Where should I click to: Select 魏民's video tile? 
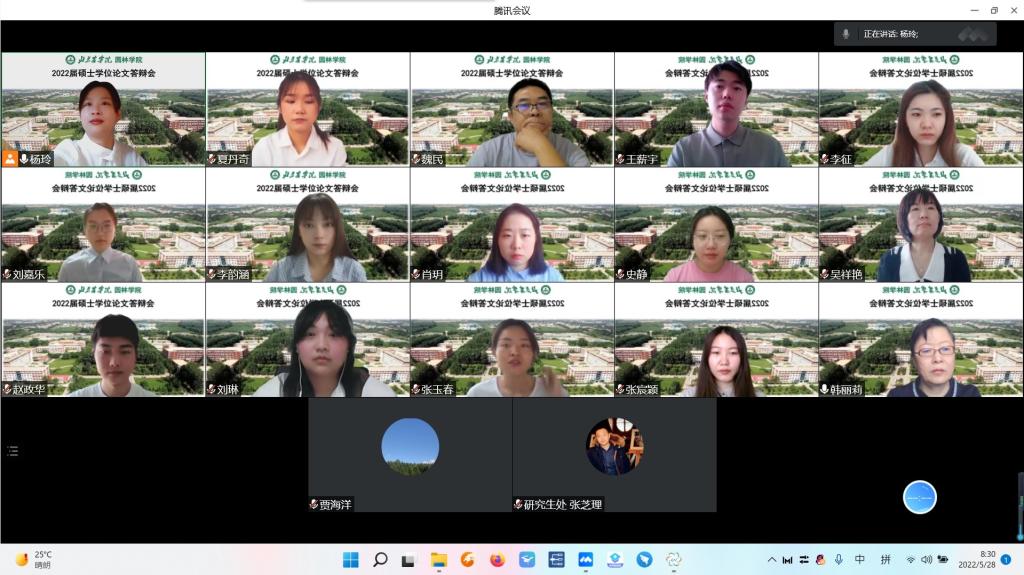[x=512, y=110]
